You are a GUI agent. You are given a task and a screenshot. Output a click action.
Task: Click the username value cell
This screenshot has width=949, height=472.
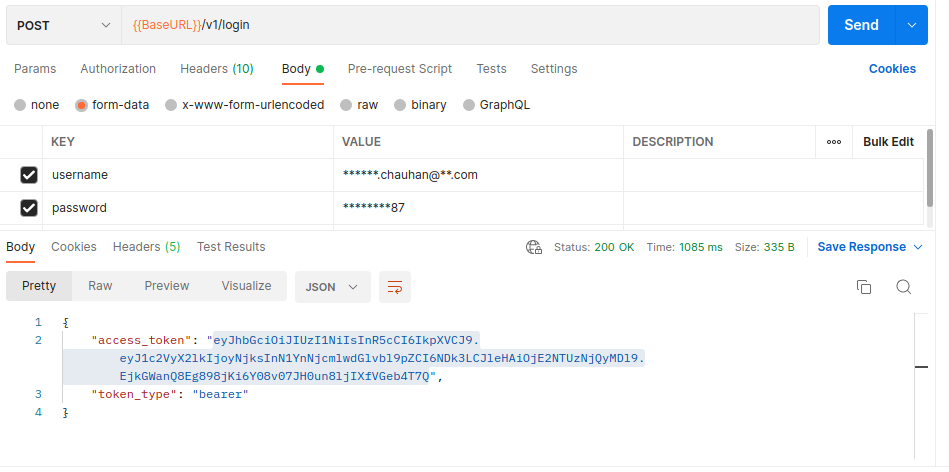pos(478,175)
